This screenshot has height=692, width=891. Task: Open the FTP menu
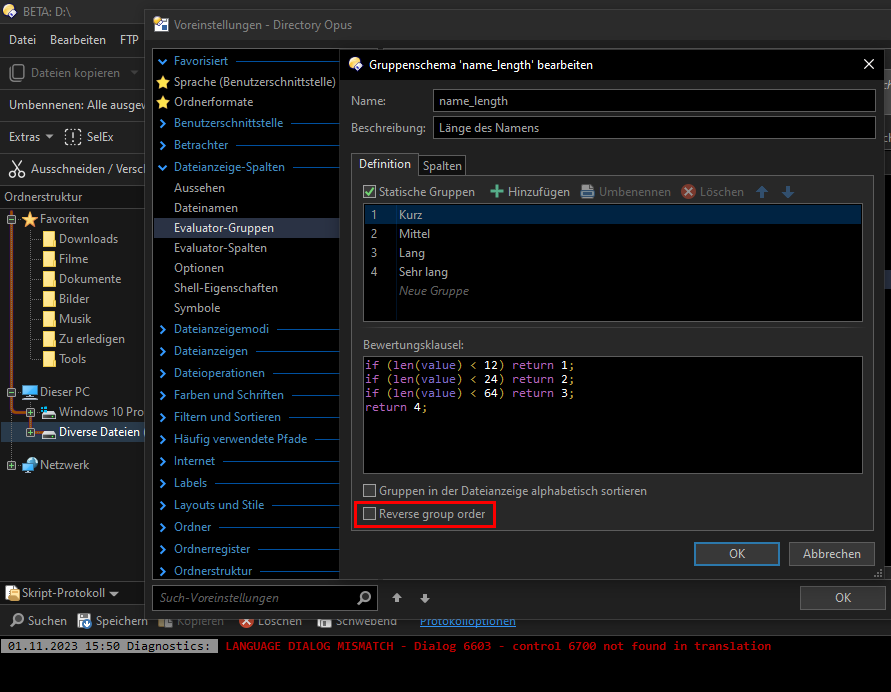[x=130, y=40]
